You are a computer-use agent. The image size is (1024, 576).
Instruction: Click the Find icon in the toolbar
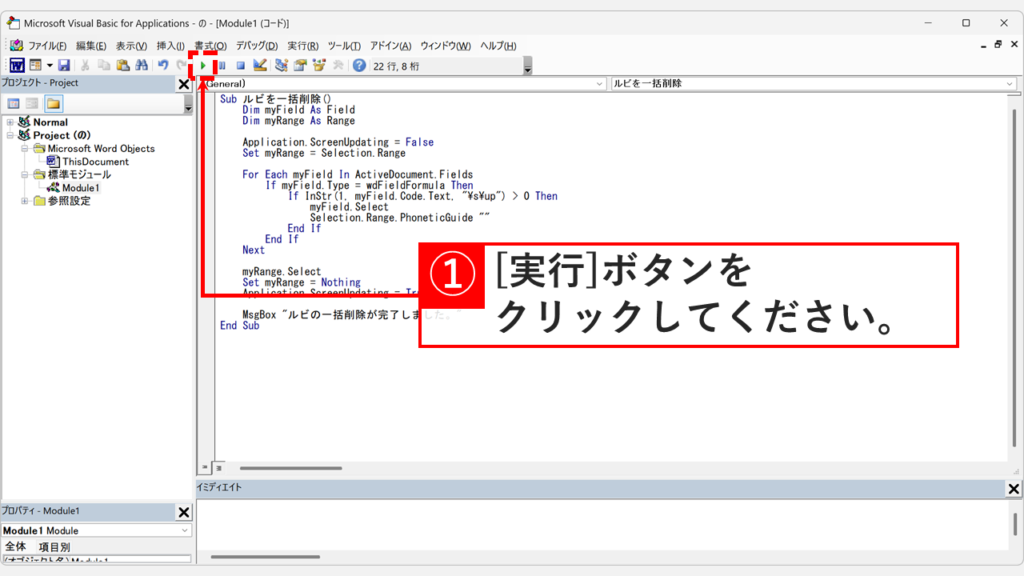(x=143, y=65)
